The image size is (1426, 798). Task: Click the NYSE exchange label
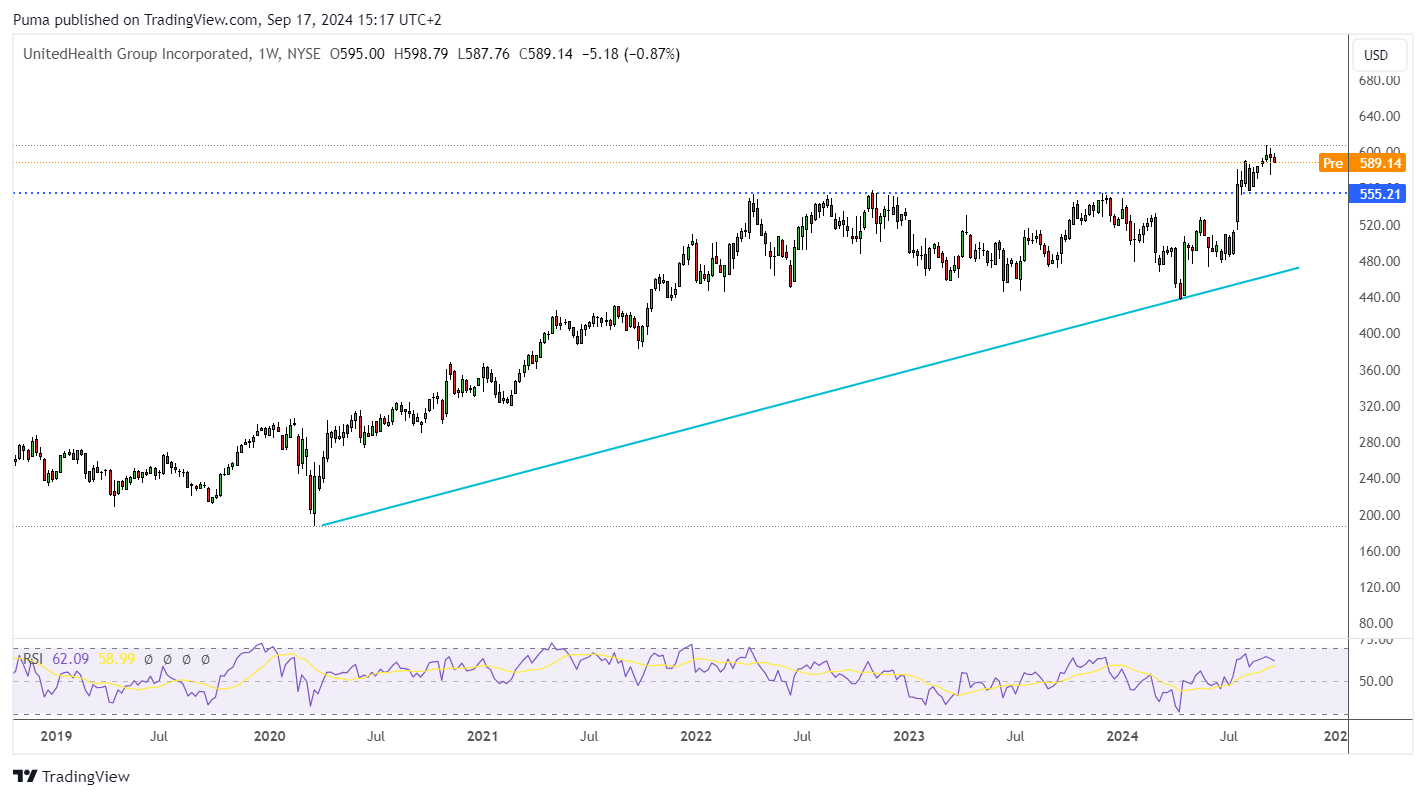click(x=303, y=54)
